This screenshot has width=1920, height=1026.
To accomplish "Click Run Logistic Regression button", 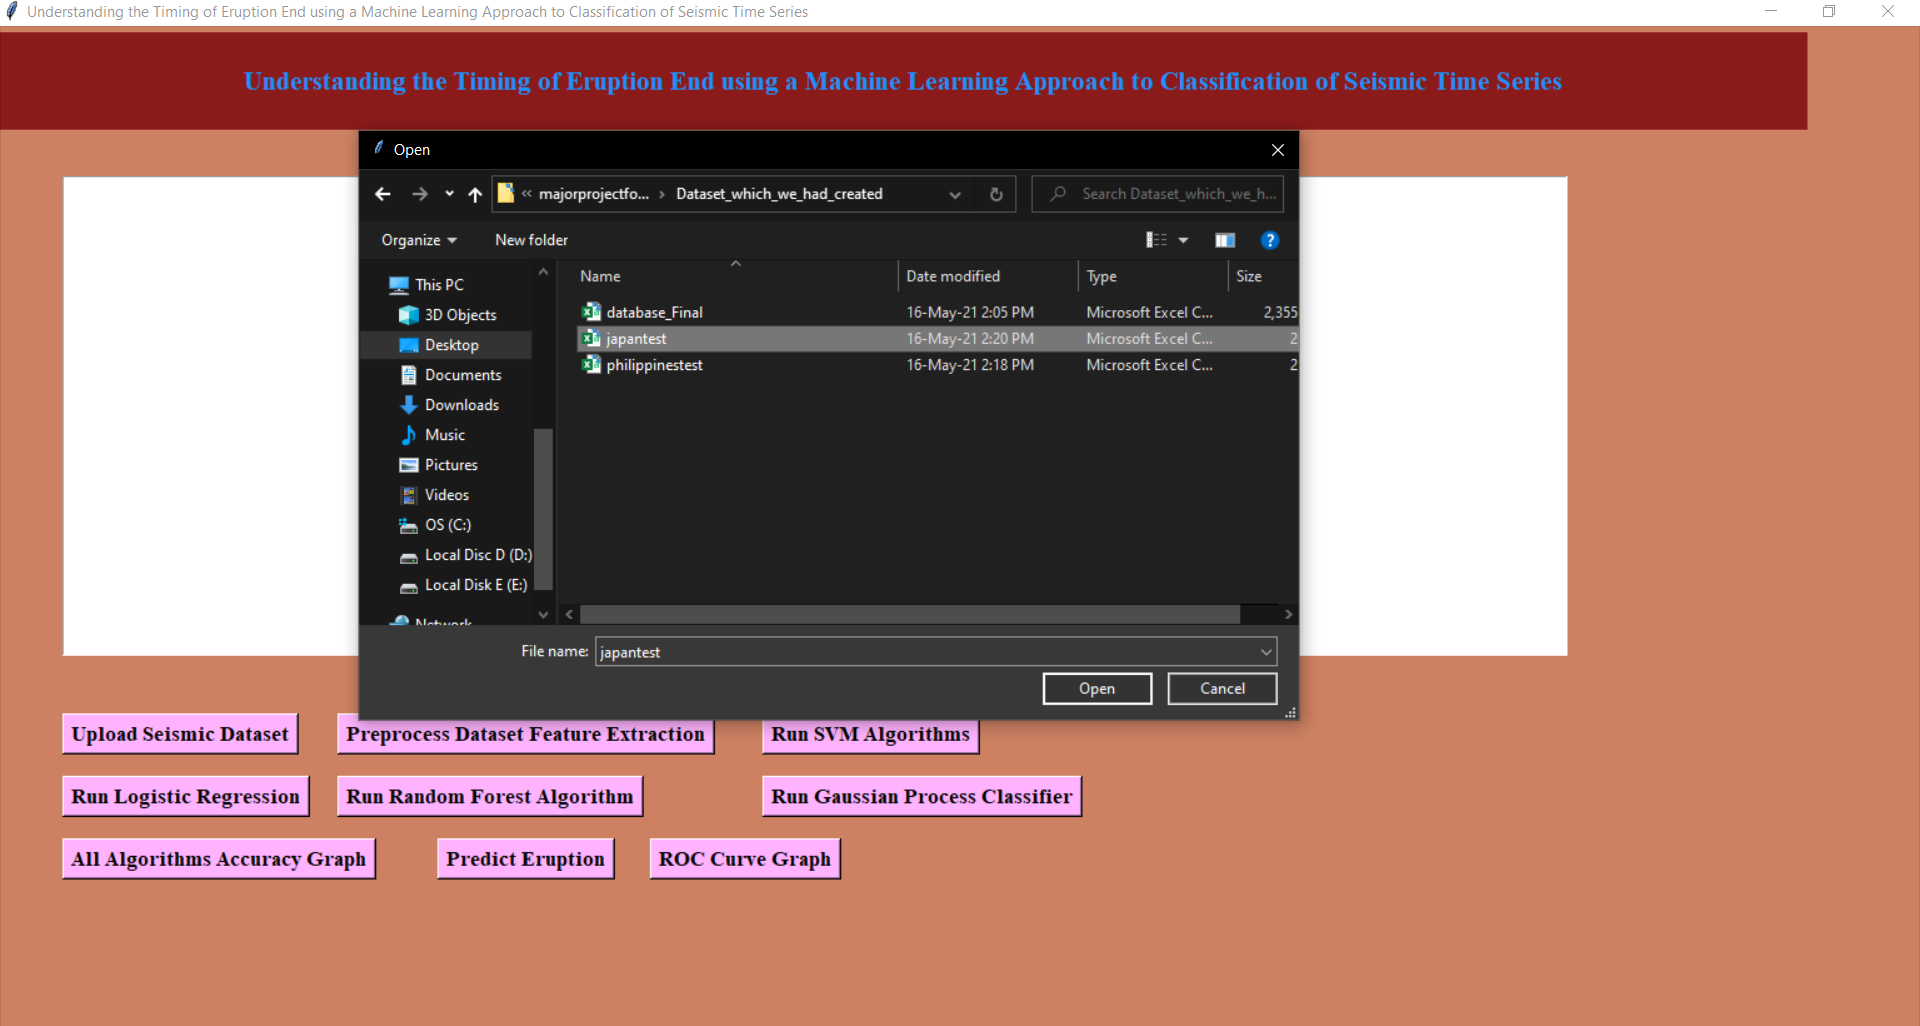I will tap(185, 797).
